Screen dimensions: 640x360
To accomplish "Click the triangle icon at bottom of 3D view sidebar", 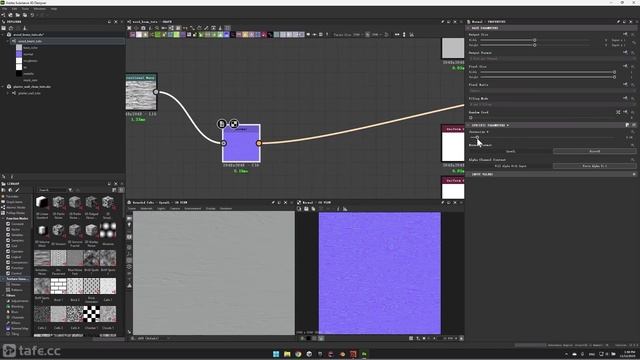I will [x=129, y=285].
